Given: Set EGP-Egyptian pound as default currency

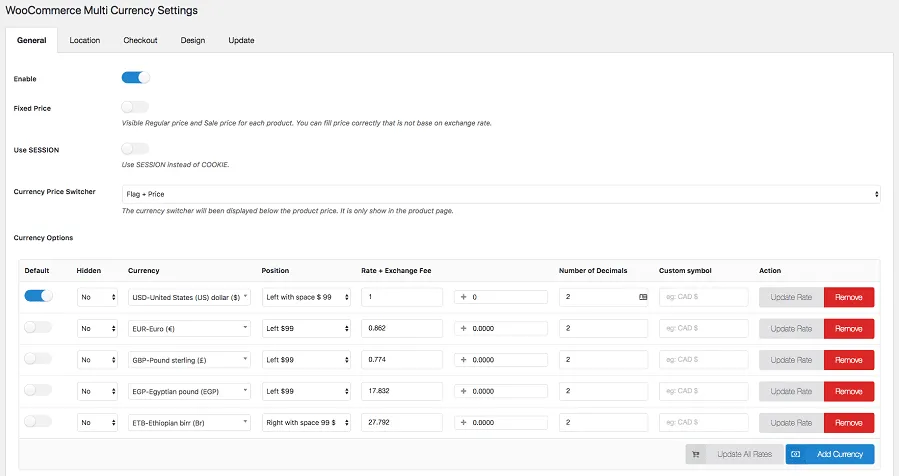Looking at the screenshot, I should click(38, 390).
